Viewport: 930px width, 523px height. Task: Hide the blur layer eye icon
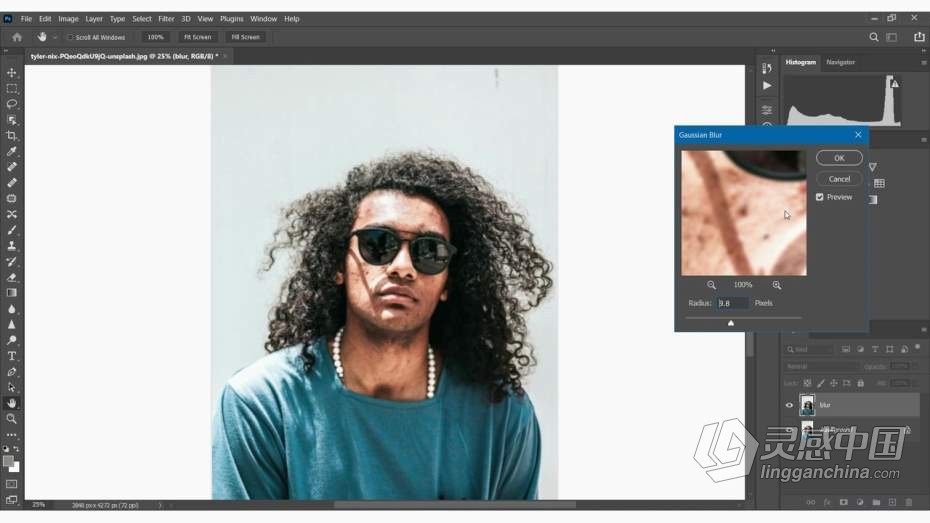[x=789, y=405]
